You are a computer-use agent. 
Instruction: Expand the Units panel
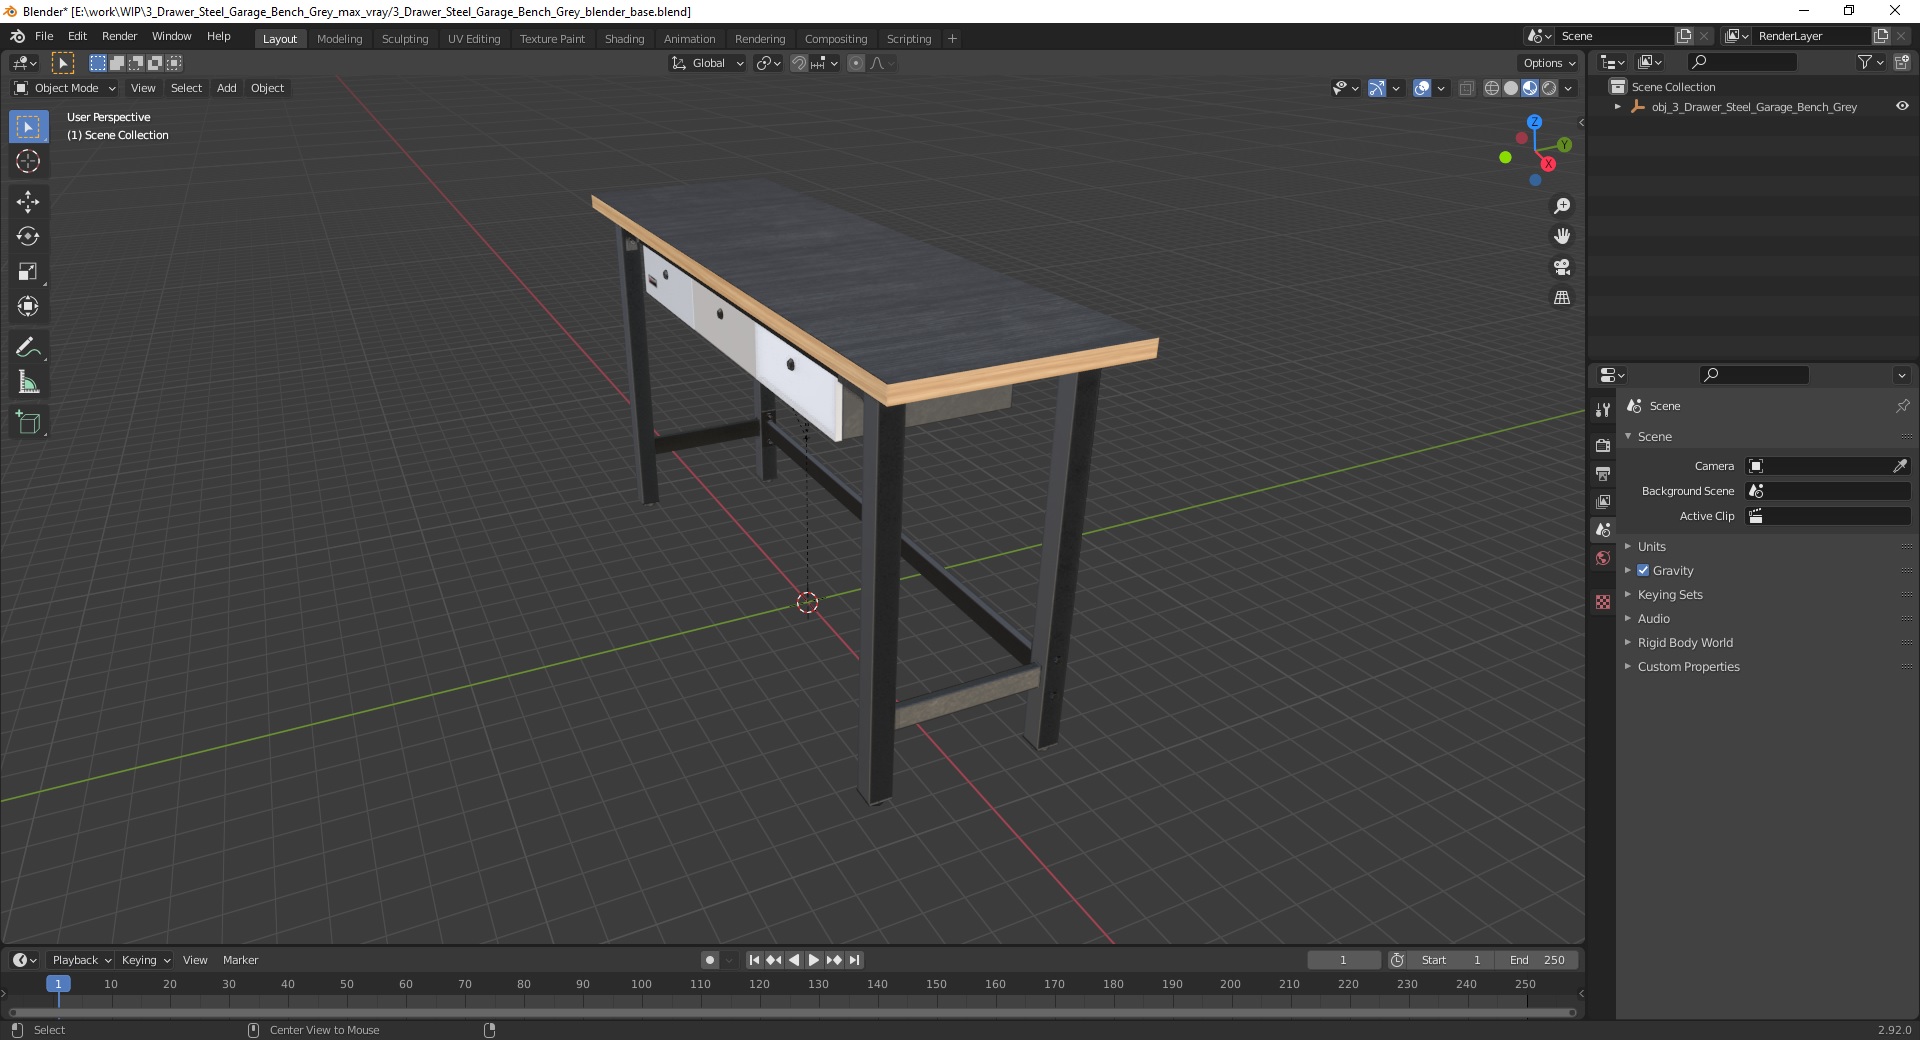click(1651, 546)
